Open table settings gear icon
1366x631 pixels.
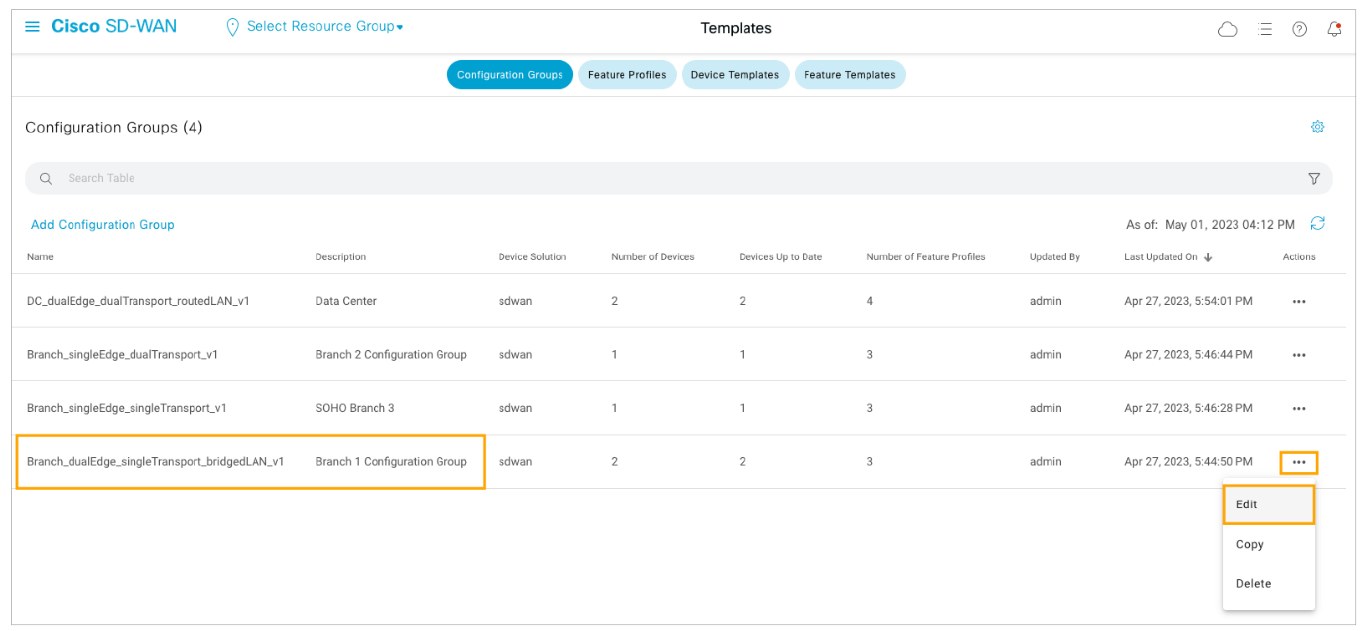click(x=1317, y=127)
